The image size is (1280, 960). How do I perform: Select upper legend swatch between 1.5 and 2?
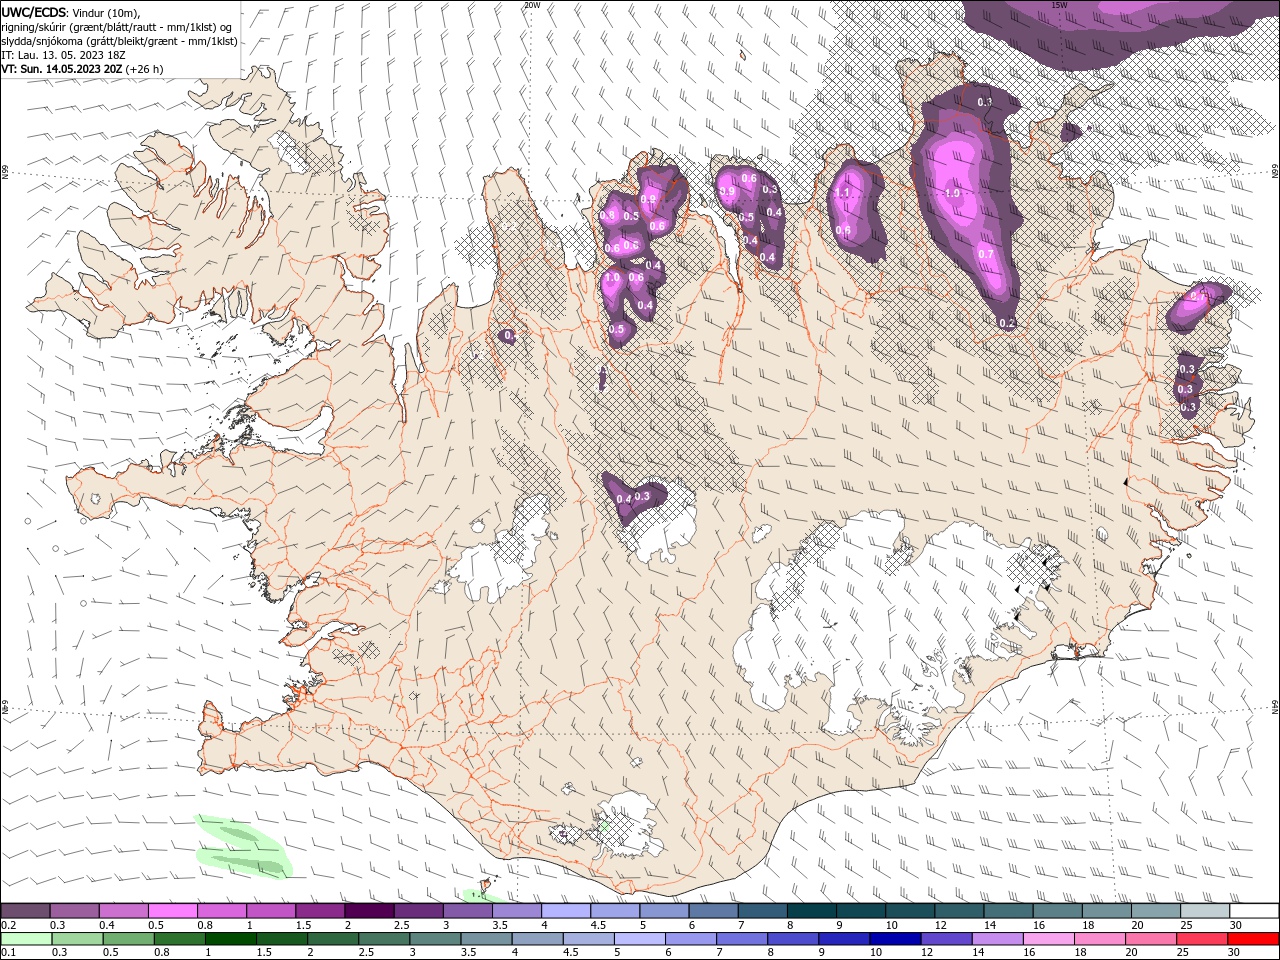tap(319, 911)
